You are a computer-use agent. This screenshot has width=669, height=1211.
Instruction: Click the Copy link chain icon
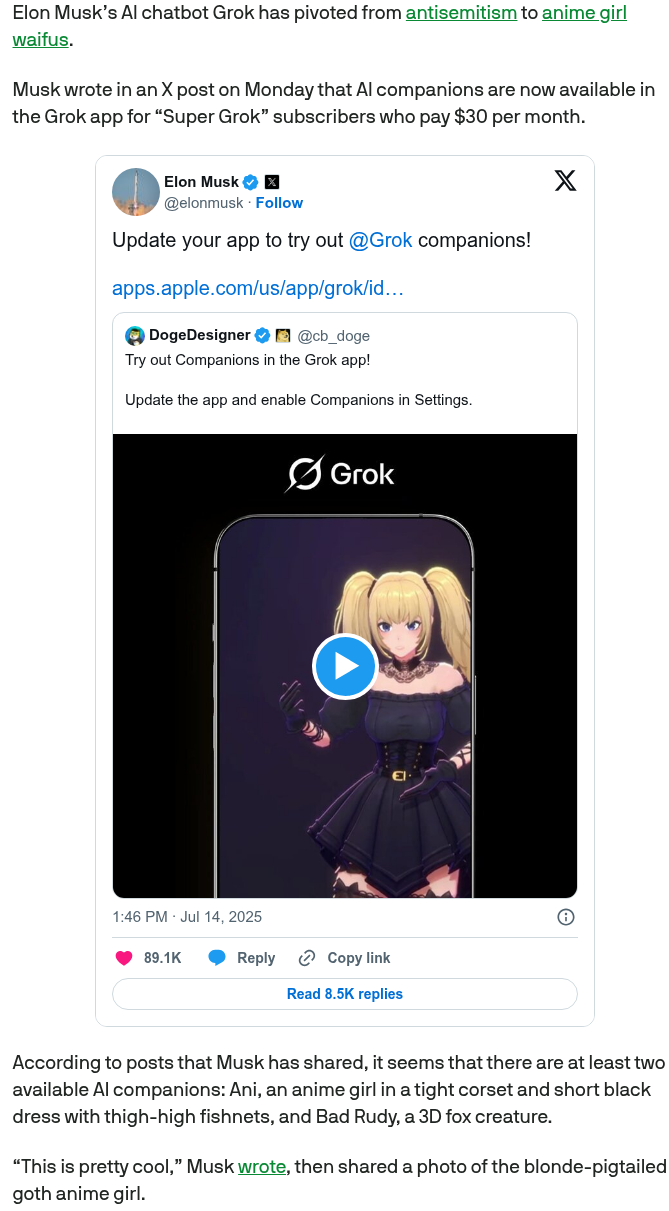point(307,958)
